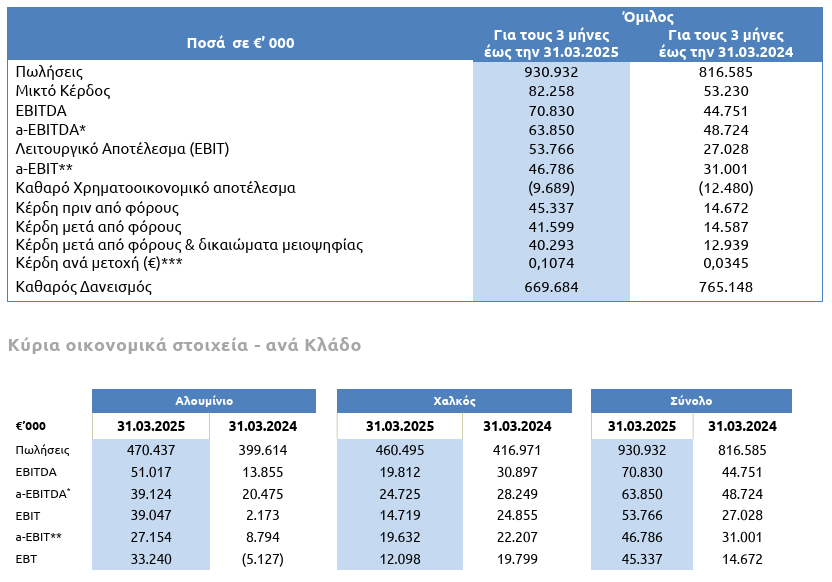Click the 'Κύρια οικονομικά στοιχεία - ανά Κλάδο' heading
This screenshot has height=582, width=832.
tap(184, 345)
